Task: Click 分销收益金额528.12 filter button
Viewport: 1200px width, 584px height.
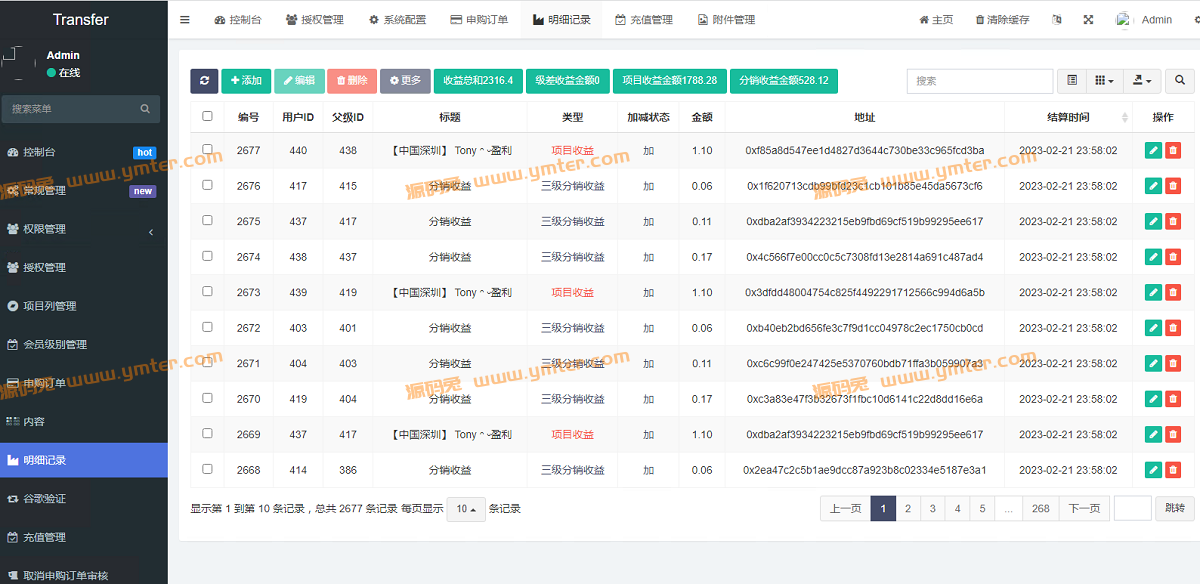Action: click(784, 81)
